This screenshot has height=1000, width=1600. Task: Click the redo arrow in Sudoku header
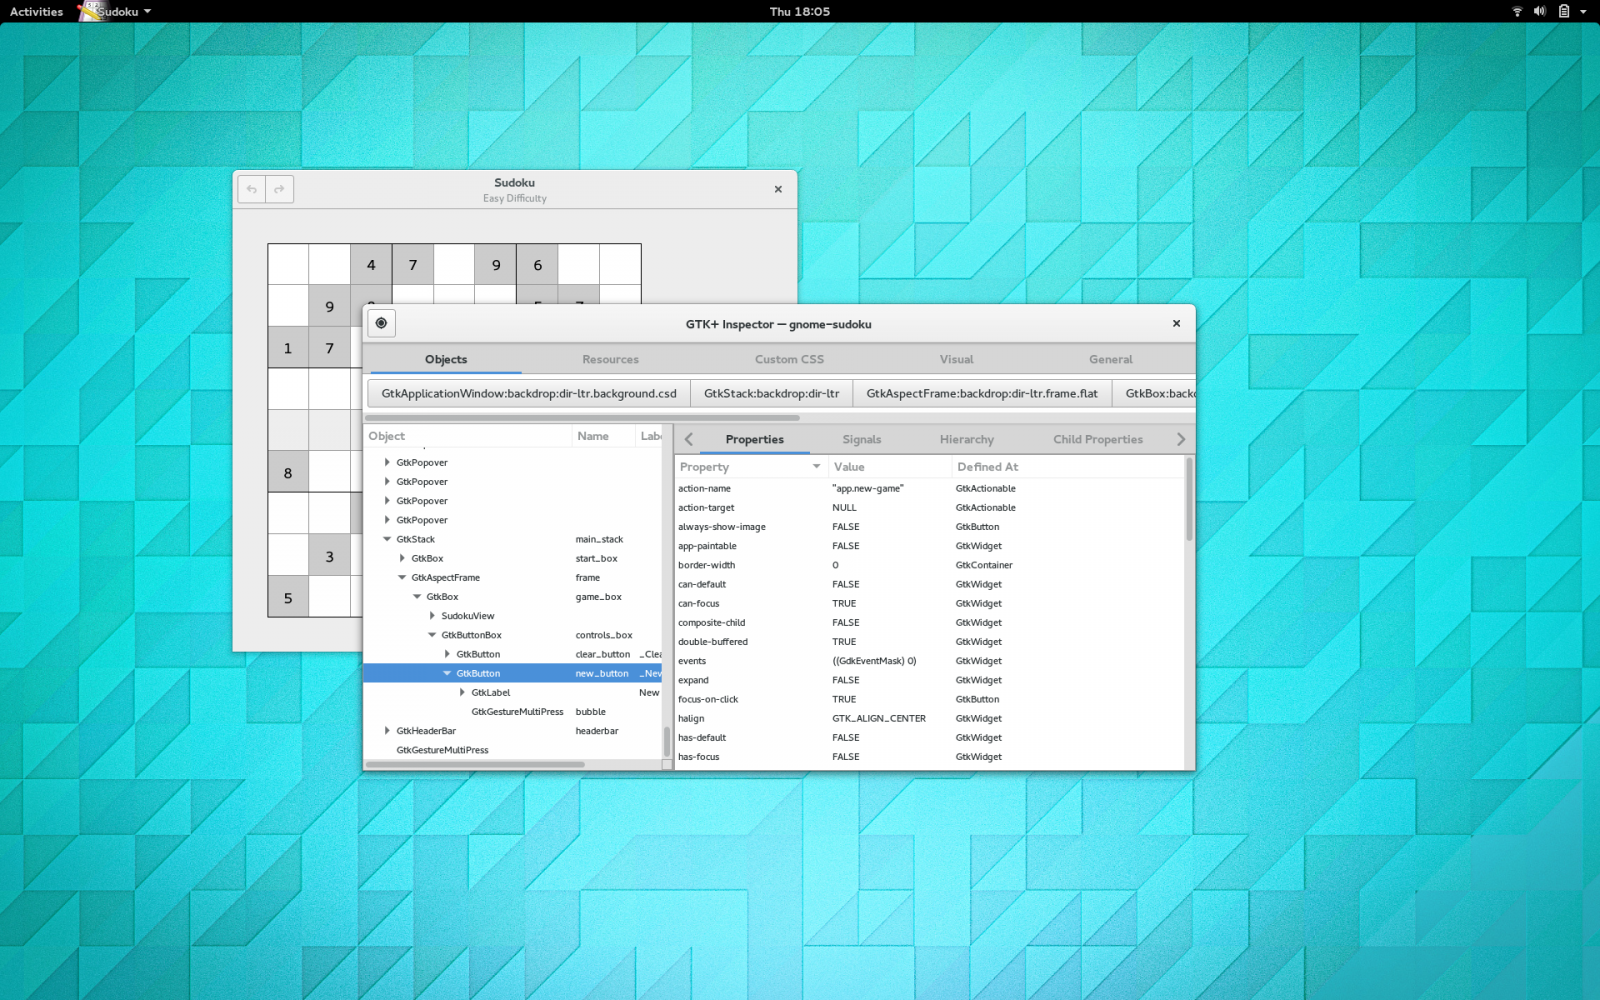(279, 189)
